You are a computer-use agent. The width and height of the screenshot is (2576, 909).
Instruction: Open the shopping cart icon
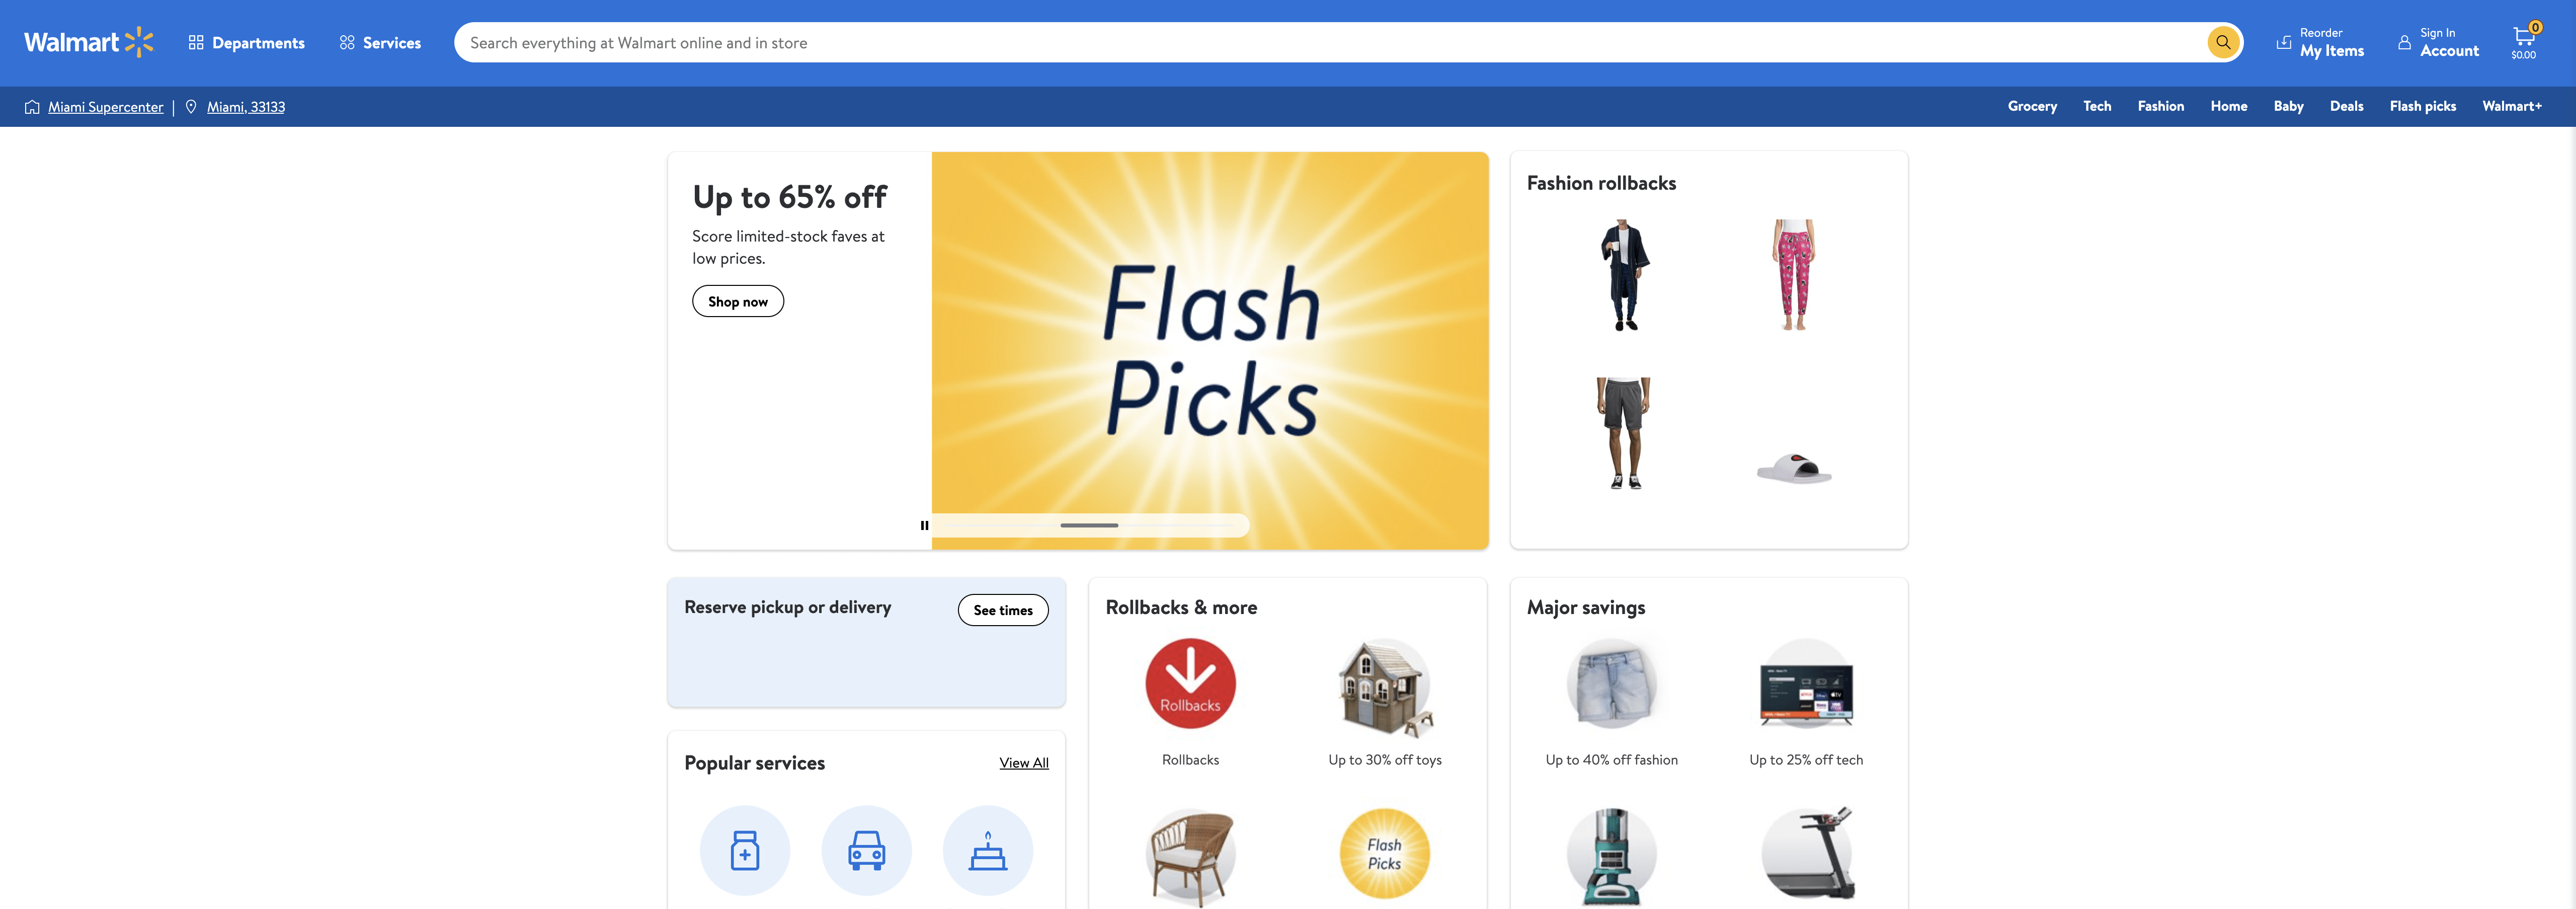pyautogui.click(x=2524, y=40)
